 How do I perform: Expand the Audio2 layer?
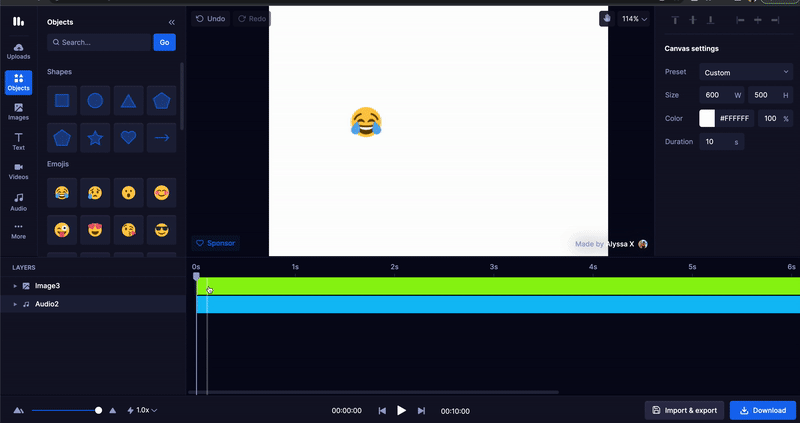[15, 304]
